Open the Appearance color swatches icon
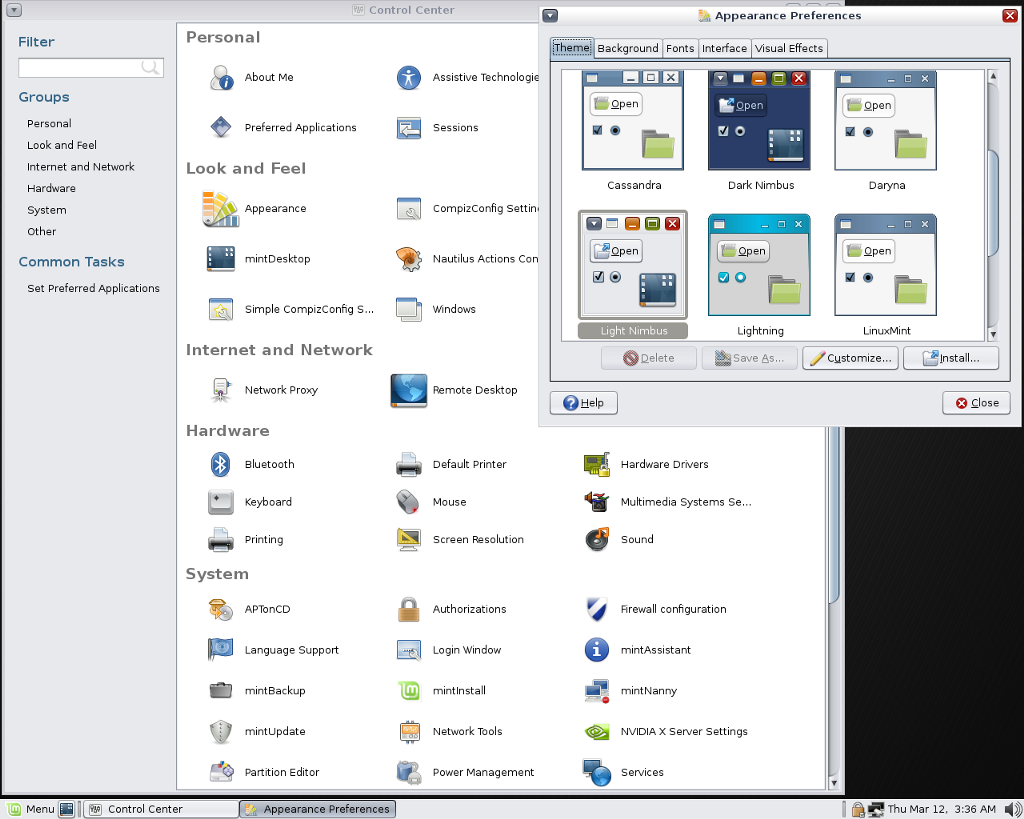This screenshot has width=1024, height=819. (220, 208)
